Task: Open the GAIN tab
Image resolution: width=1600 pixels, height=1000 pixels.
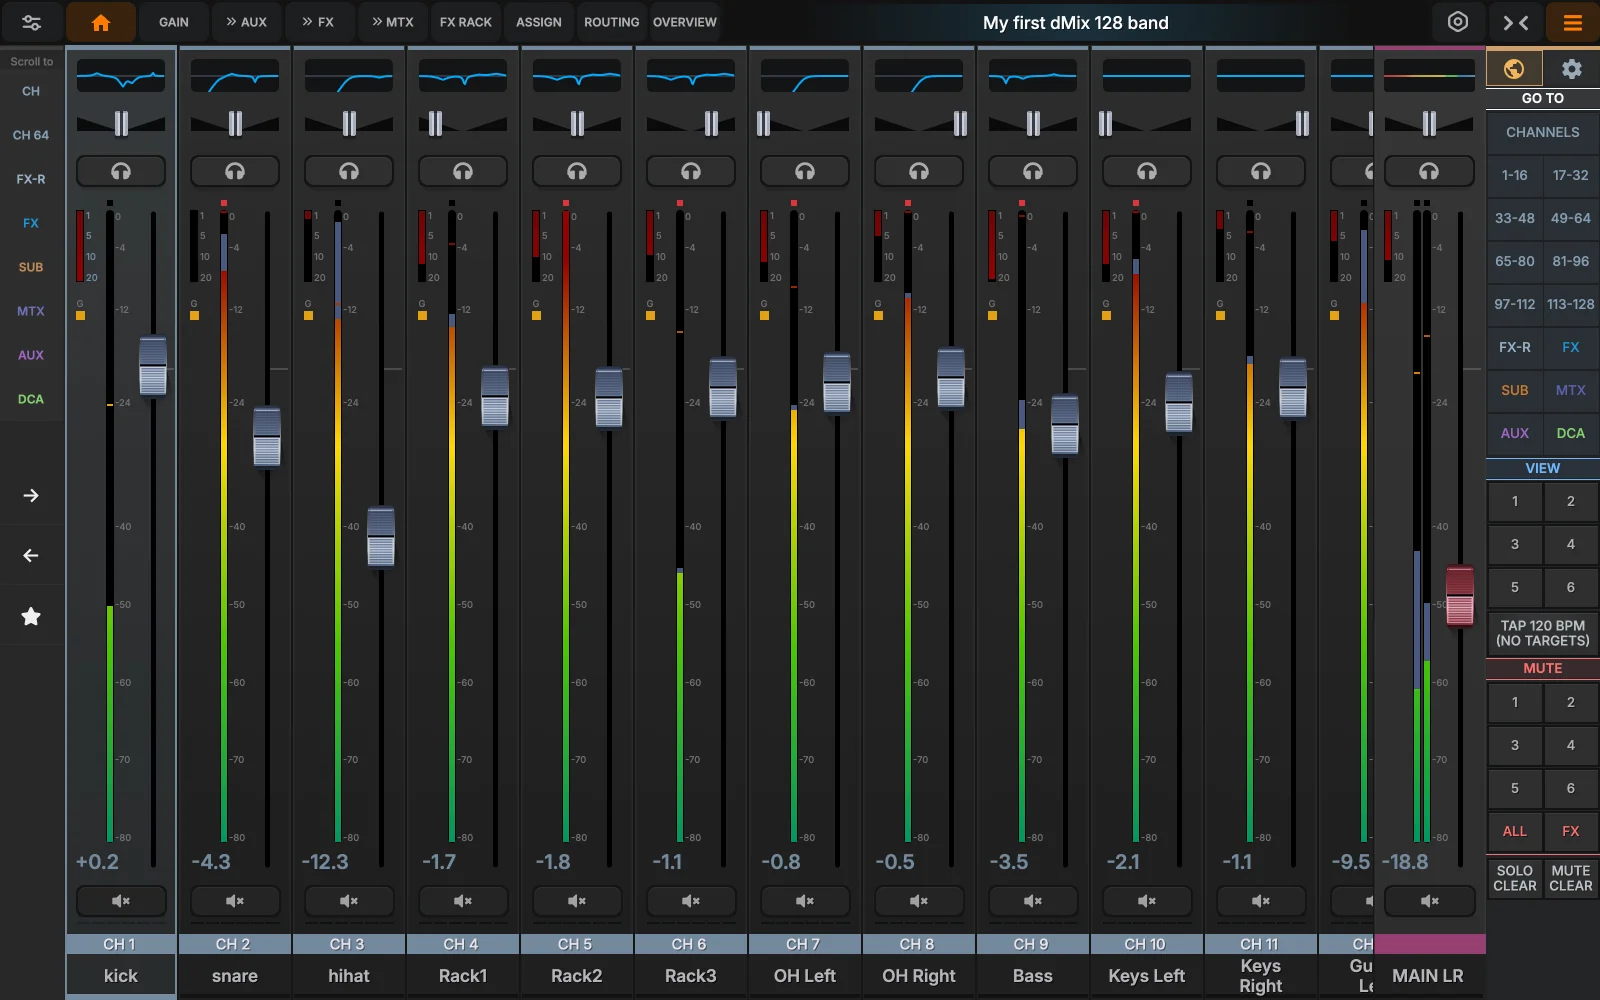Action: 174,22
